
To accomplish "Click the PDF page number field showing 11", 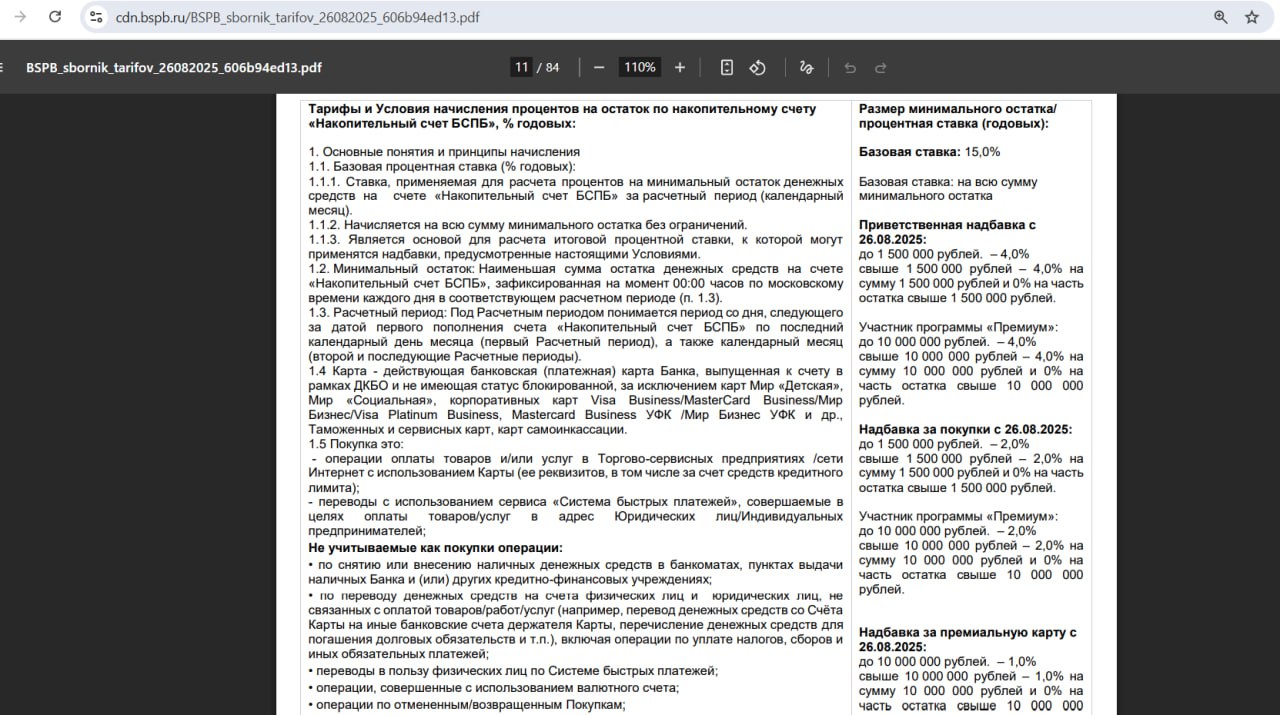I will click(521, 67).
